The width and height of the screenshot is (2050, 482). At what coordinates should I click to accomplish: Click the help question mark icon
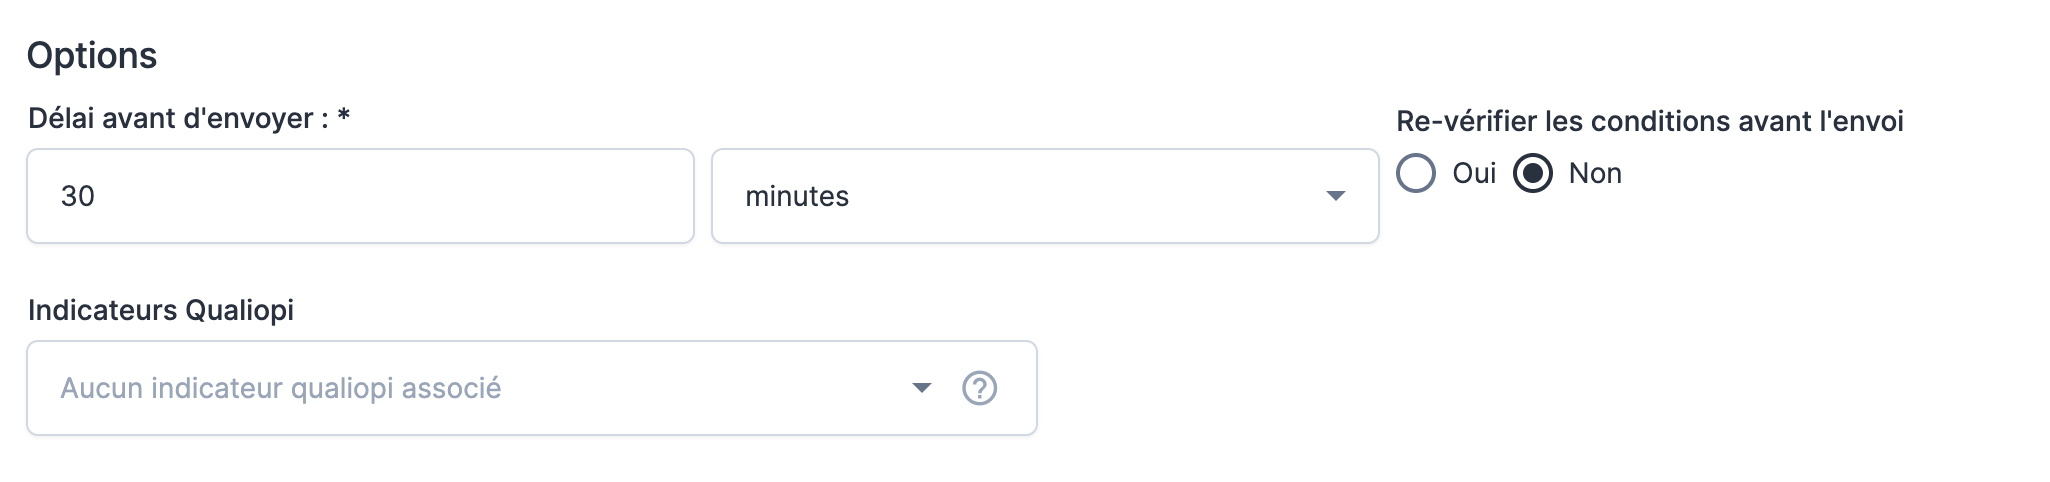979,388
